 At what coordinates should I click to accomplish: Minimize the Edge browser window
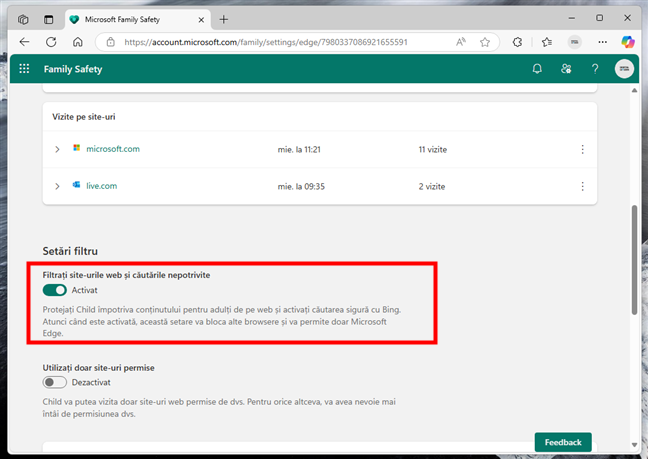tap(572, 18)
